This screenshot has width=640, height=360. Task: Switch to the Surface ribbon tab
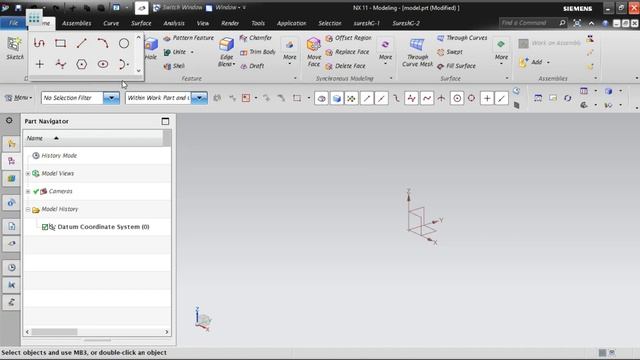click(141, 23)
